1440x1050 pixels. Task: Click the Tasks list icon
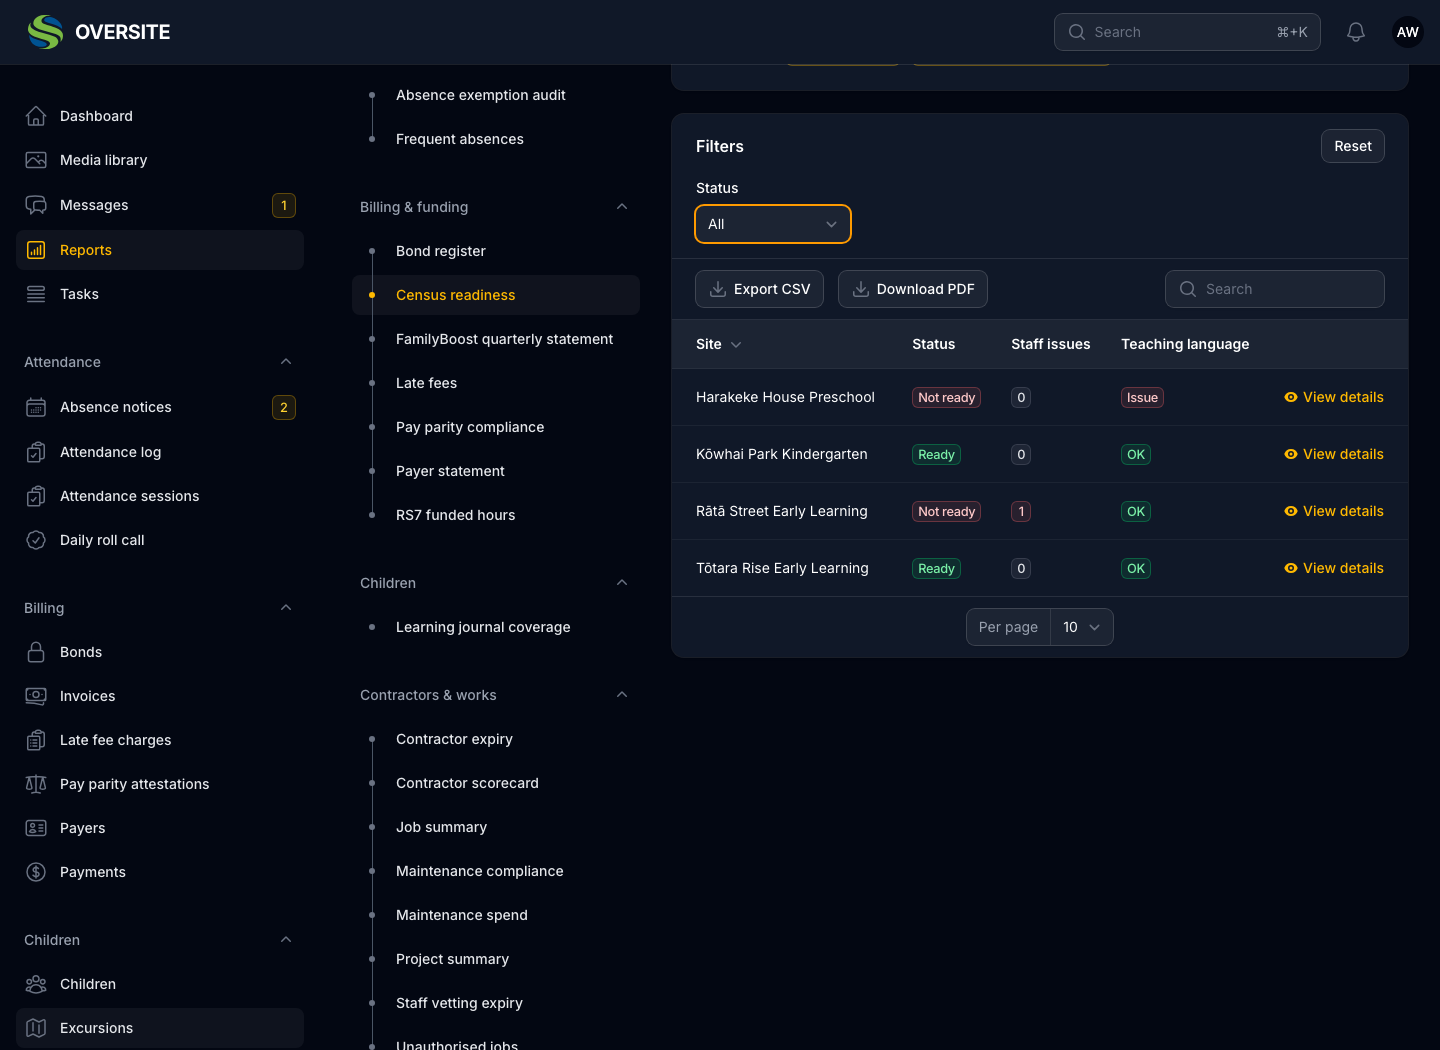(x=36, y=294)
